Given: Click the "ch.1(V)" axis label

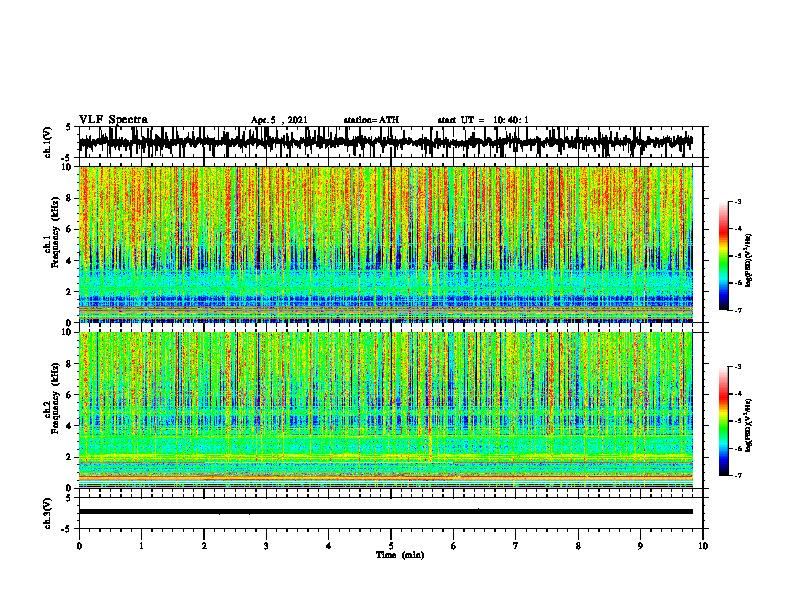Looking at the screenshot, I should [48, 142].
